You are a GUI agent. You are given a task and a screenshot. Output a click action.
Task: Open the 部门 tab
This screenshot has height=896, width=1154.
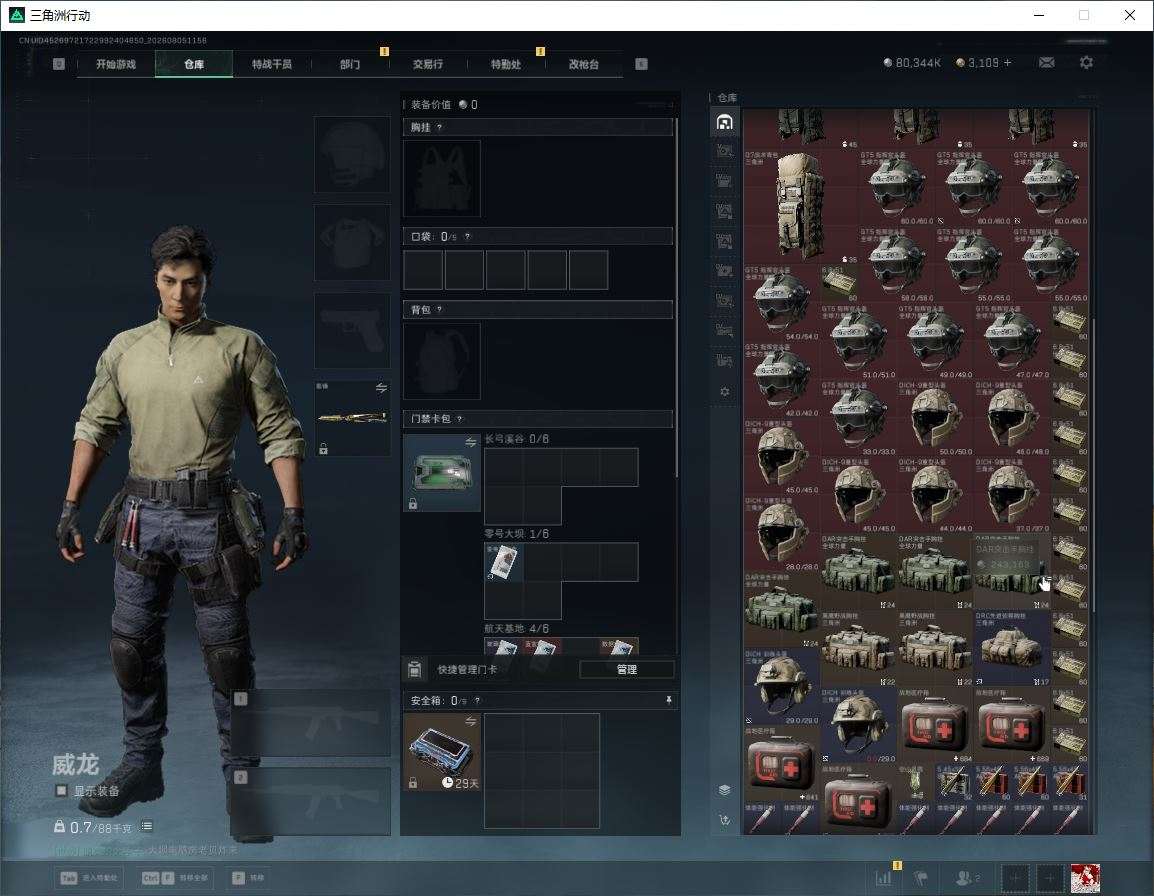click(350, 64)
